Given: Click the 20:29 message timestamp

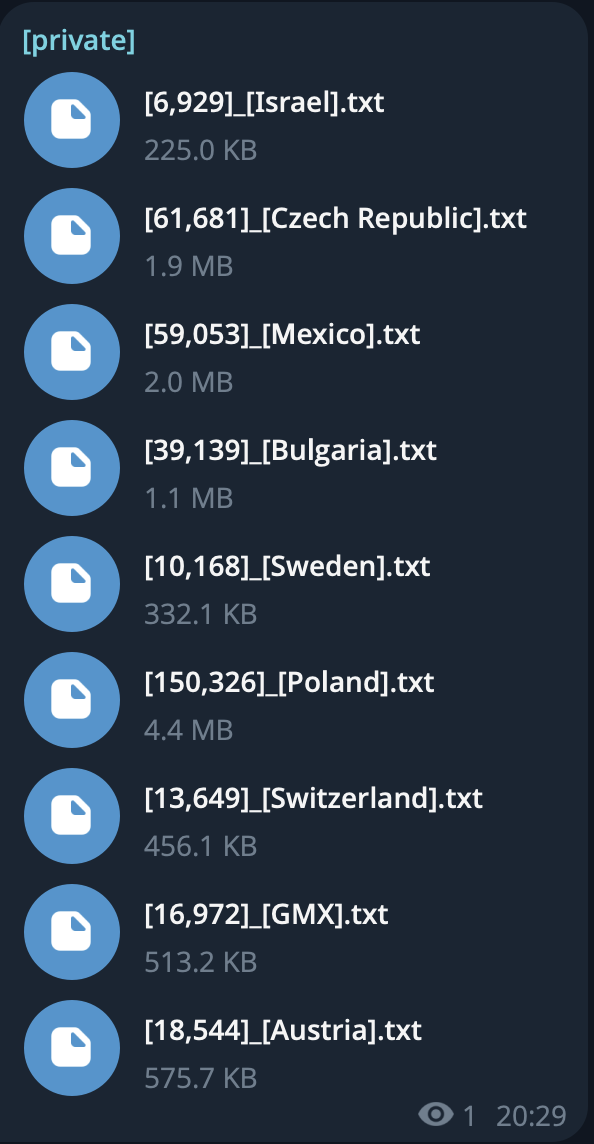Looking at the screenshot, I should (531, 1116).
